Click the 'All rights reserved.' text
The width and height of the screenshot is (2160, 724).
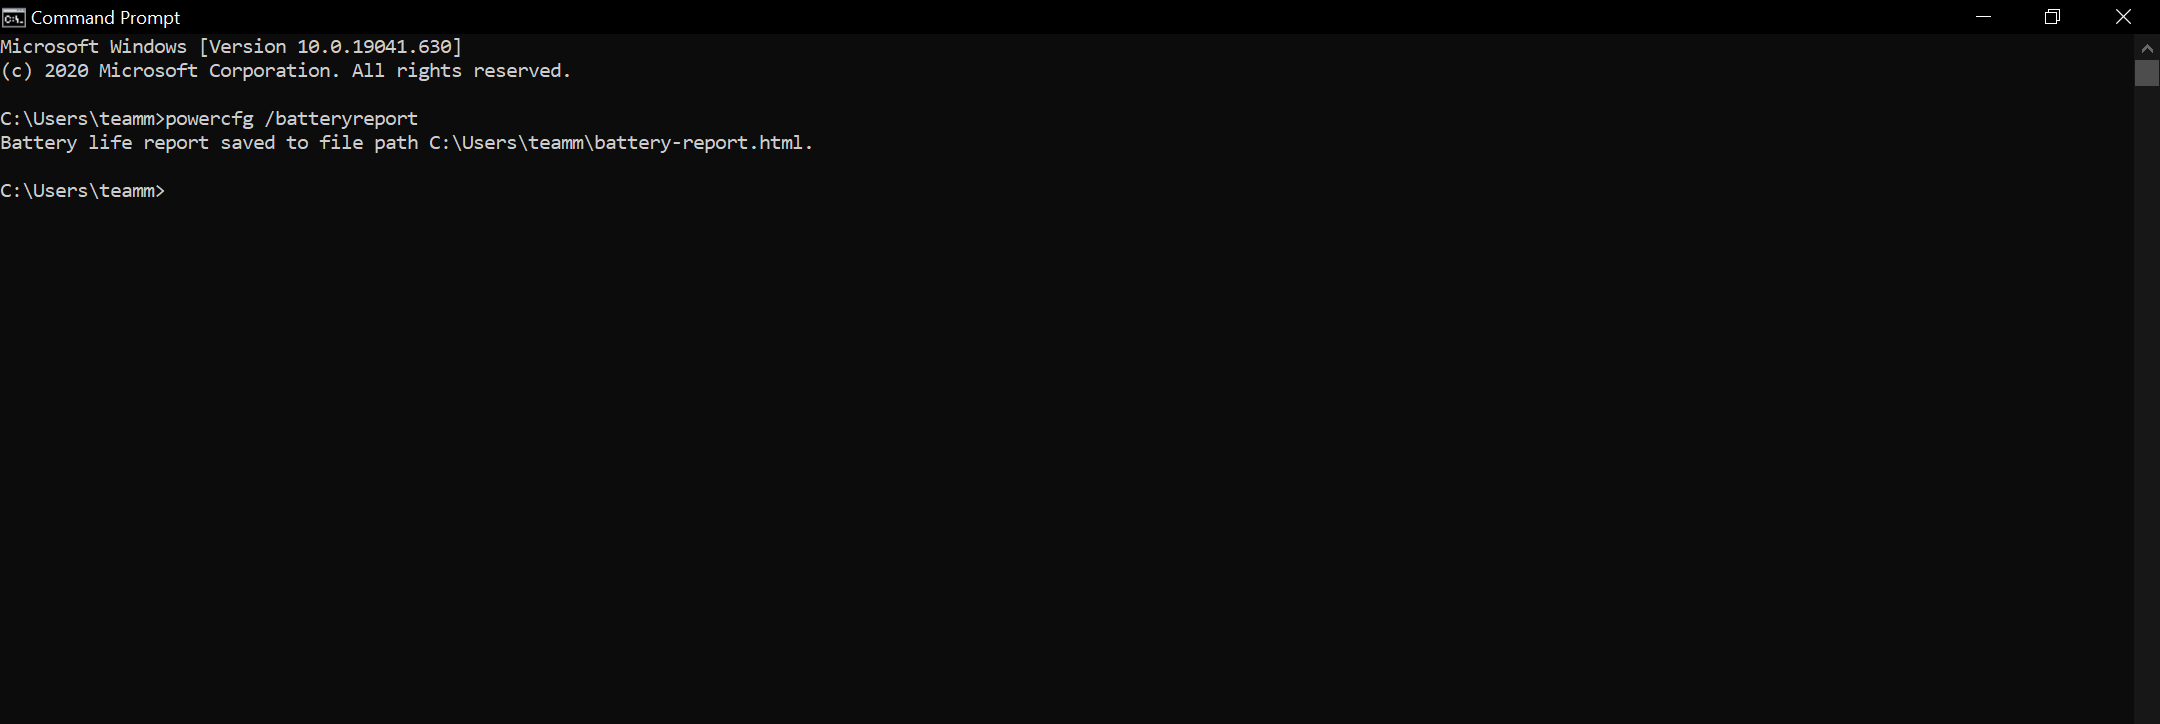coord(461,71)
